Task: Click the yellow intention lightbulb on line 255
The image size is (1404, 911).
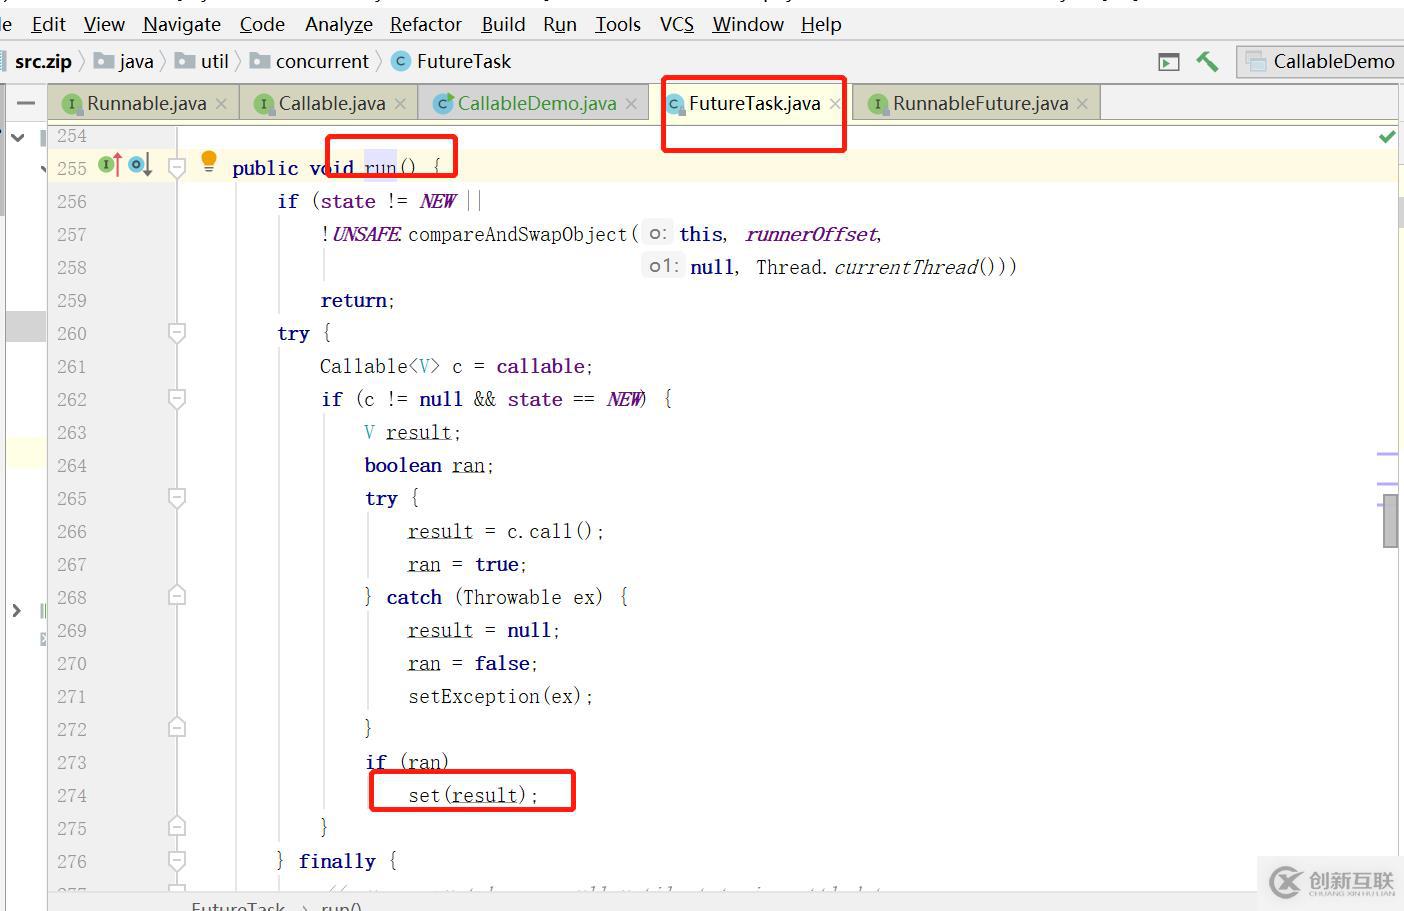Action: tap(209, 161)
